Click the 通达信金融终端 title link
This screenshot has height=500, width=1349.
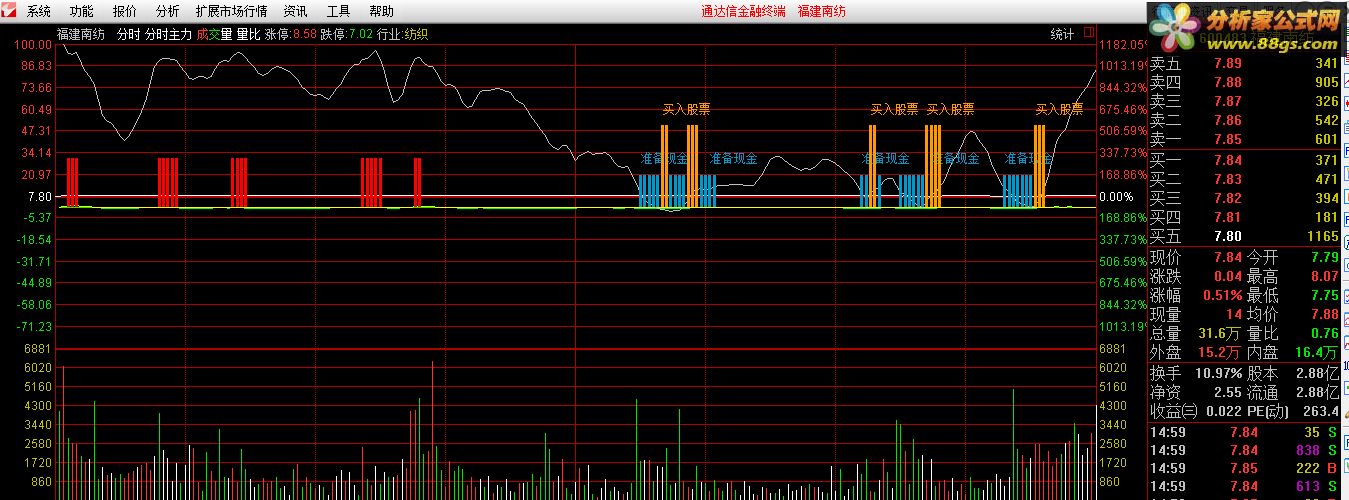point(744,11)
